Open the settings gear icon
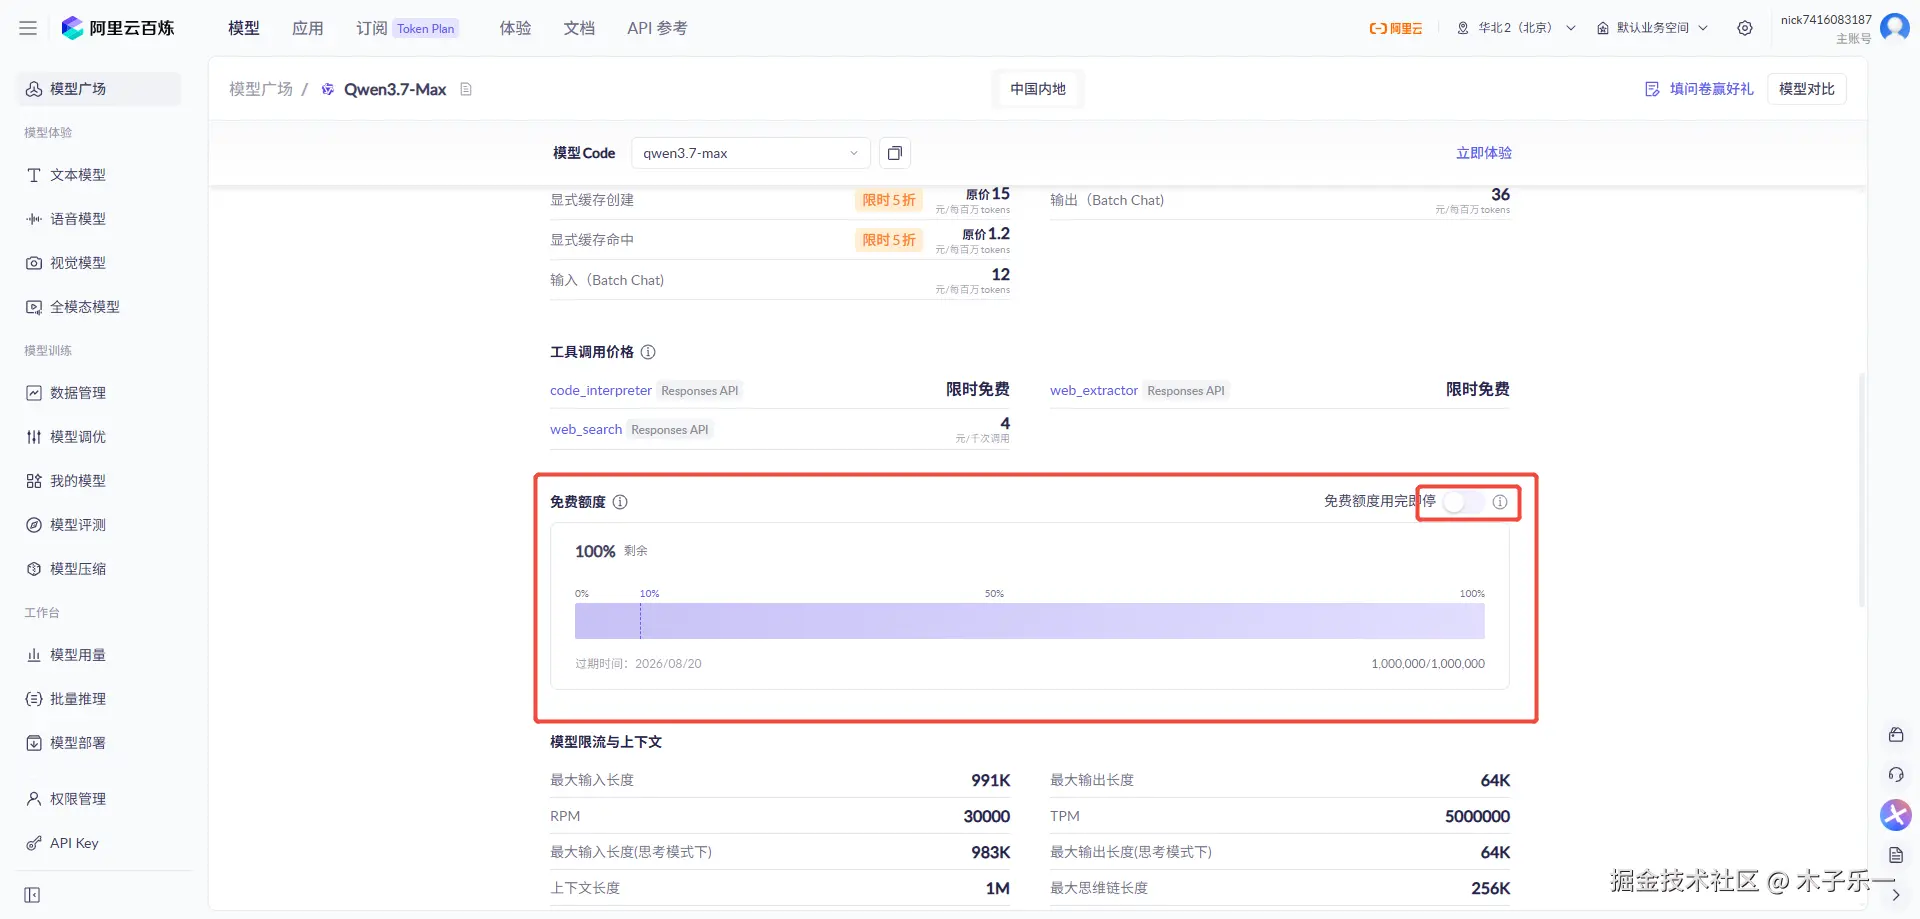The width and height of the screenshot is (1920, 919). coord(1745,28)
